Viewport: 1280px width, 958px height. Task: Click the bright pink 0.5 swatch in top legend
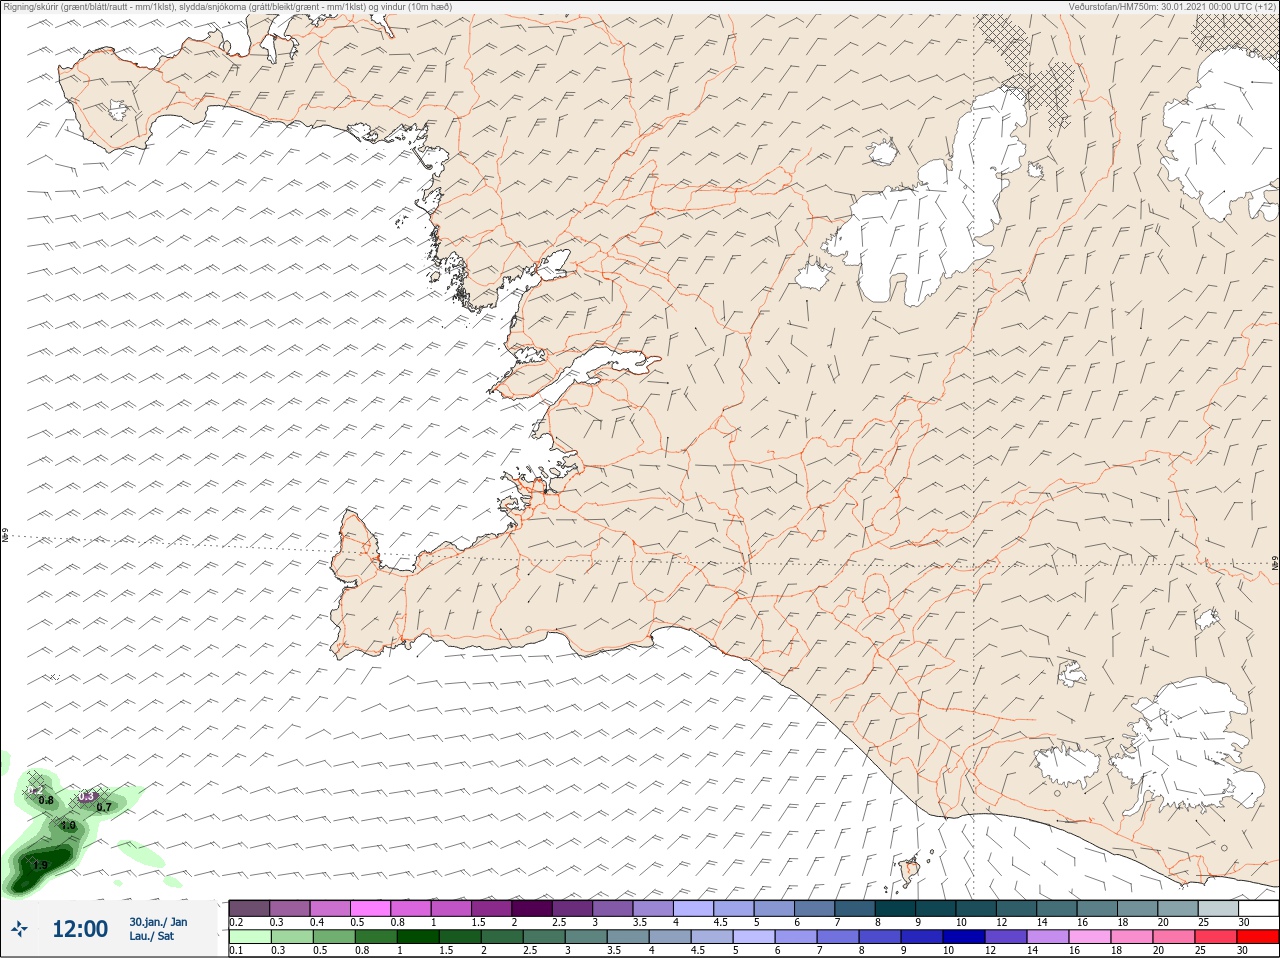(x=371, y=908)
